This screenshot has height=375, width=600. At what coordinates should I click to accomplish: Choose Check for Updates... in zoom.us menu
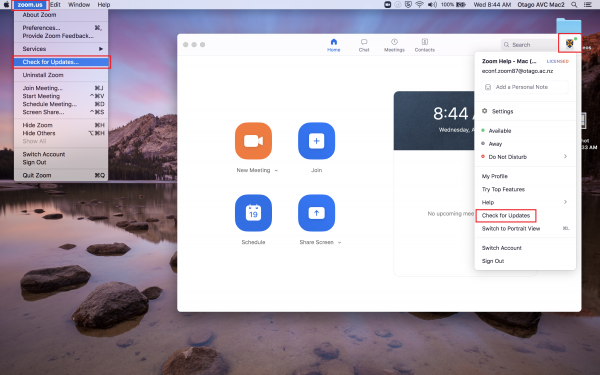tap(61, 62)
